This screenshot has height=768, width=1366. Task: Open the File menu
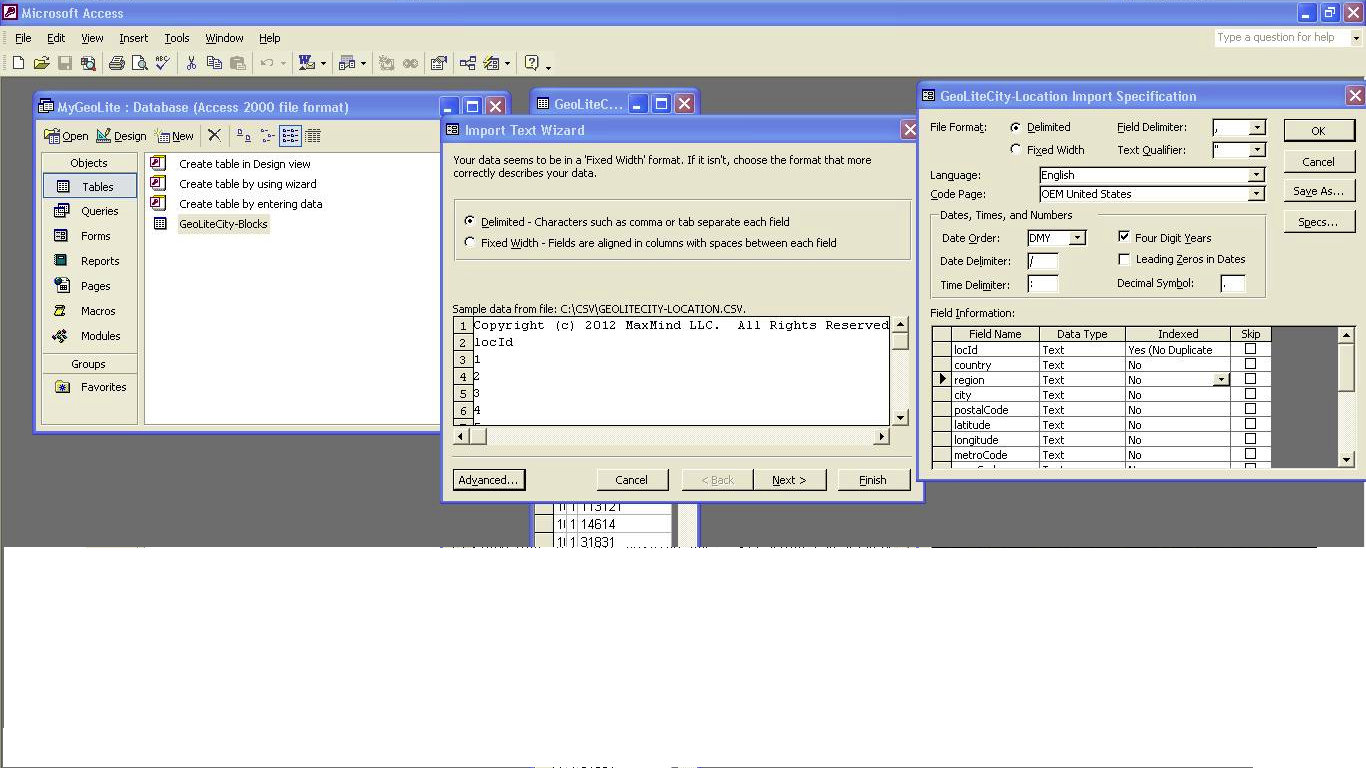(x=23, y=38)
